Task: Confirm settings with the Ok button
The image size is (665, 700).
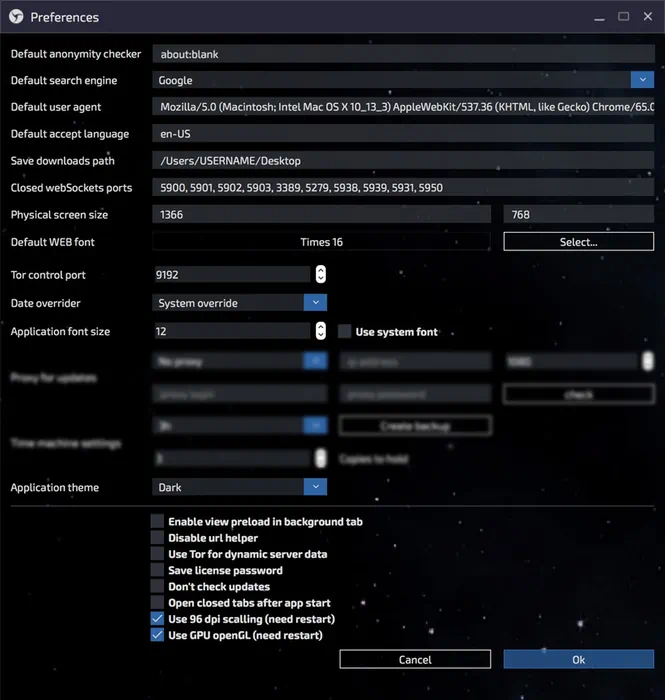Action: point(579,659)
